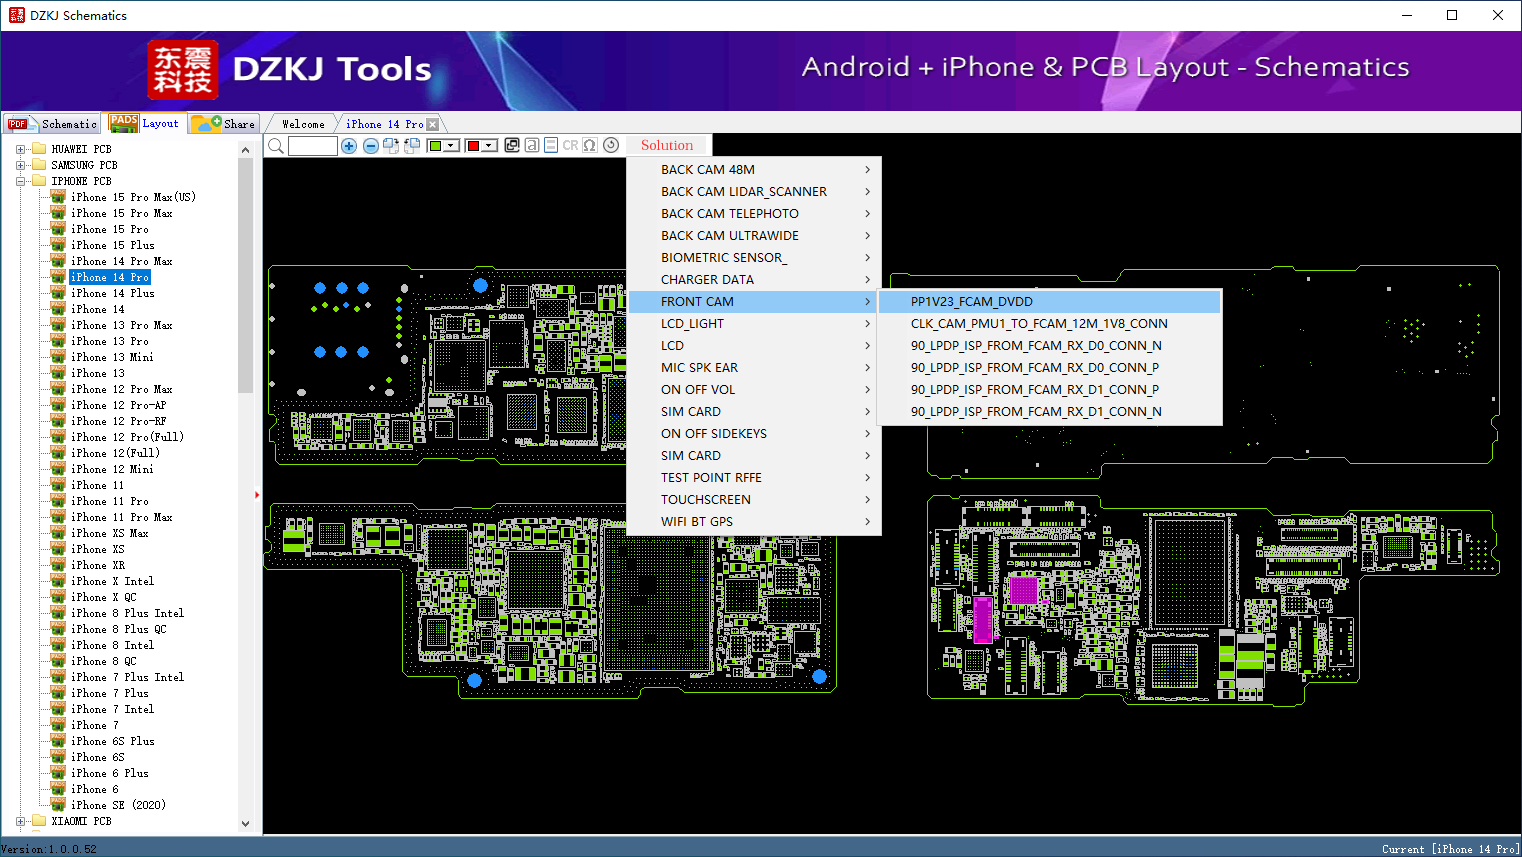Select 90_LPDP_ISP_FROM_FCAM_RX_D1_CONN_P entry
Screen dimensions: 1522x857
(x=1050, y=390)
